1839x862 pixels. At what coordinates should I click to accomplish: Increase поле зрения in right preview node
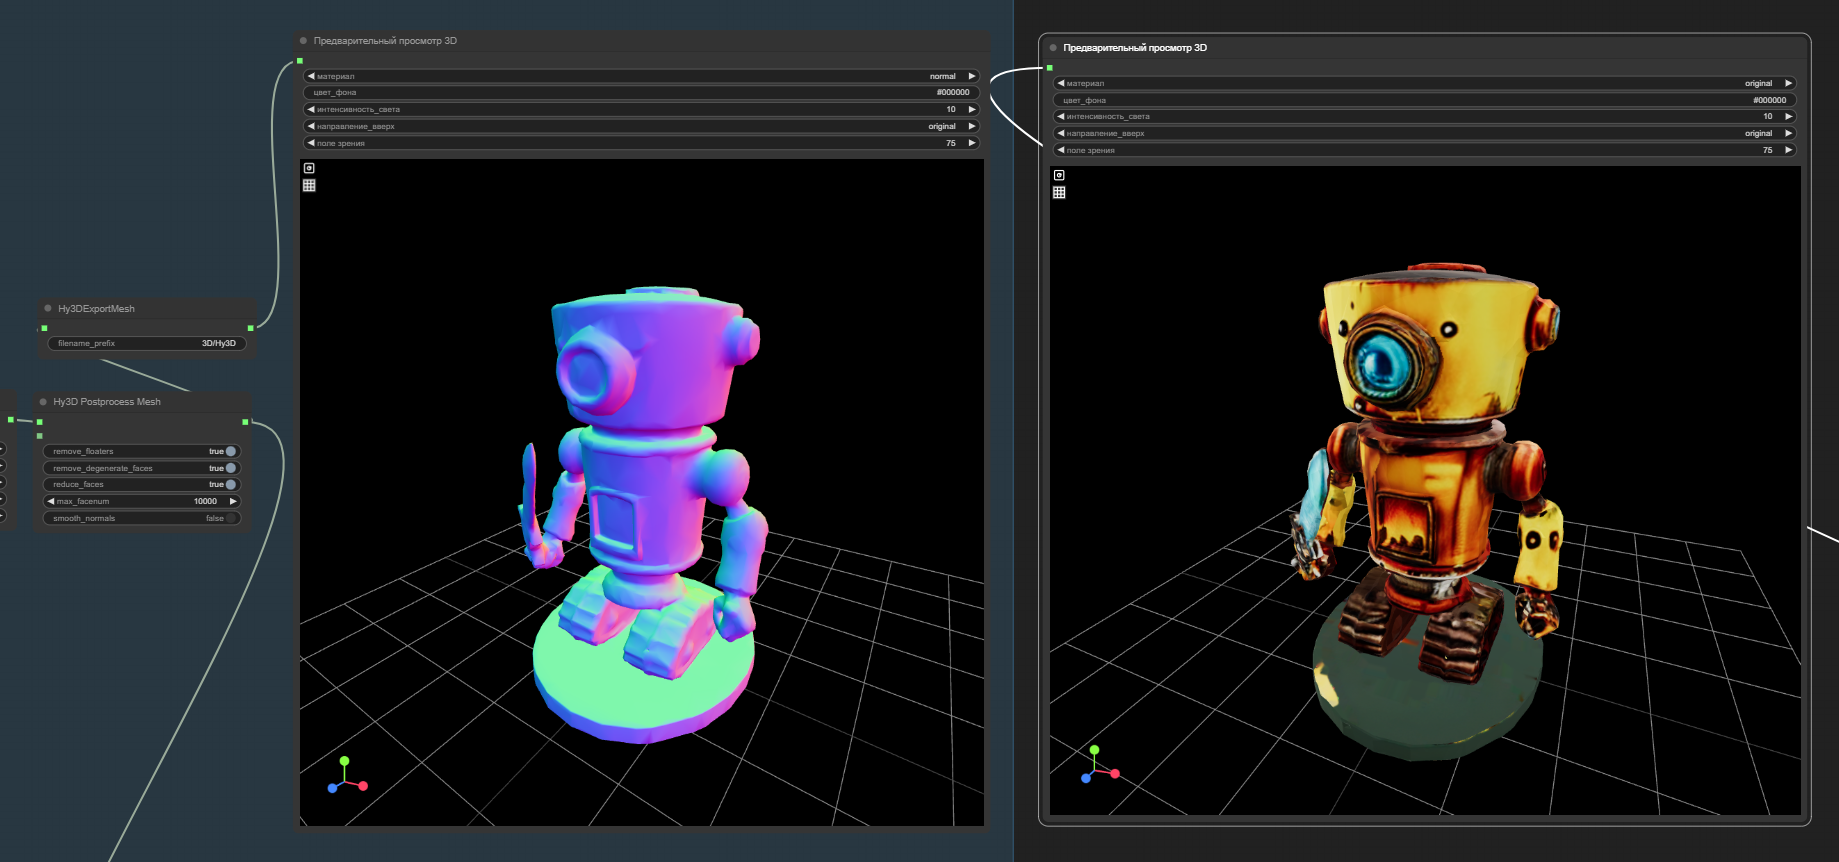[1788, 150]
